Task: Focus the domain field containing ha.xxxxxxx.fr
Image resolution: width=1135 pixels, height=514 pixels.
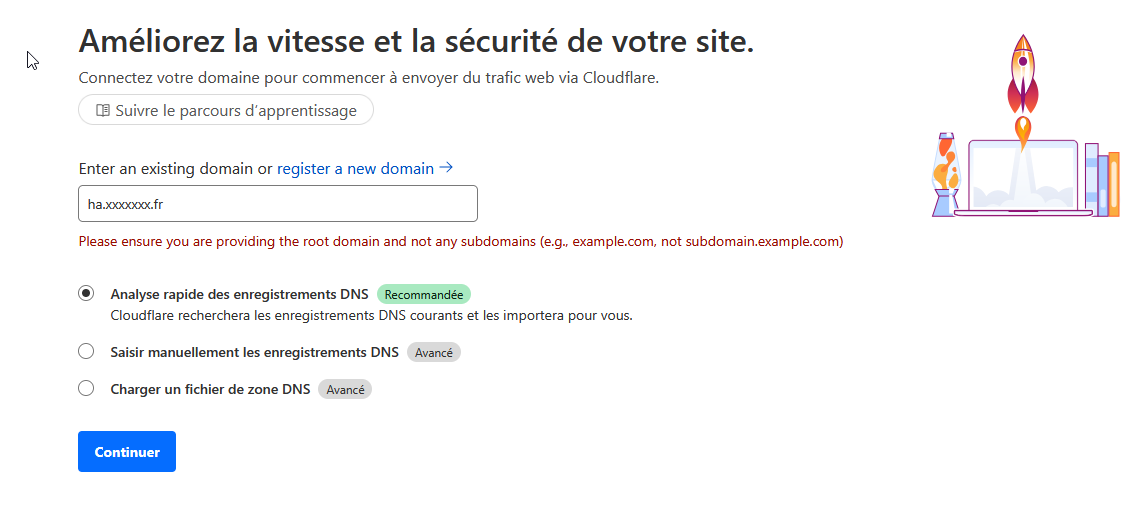Action: (x=278, y=203)
